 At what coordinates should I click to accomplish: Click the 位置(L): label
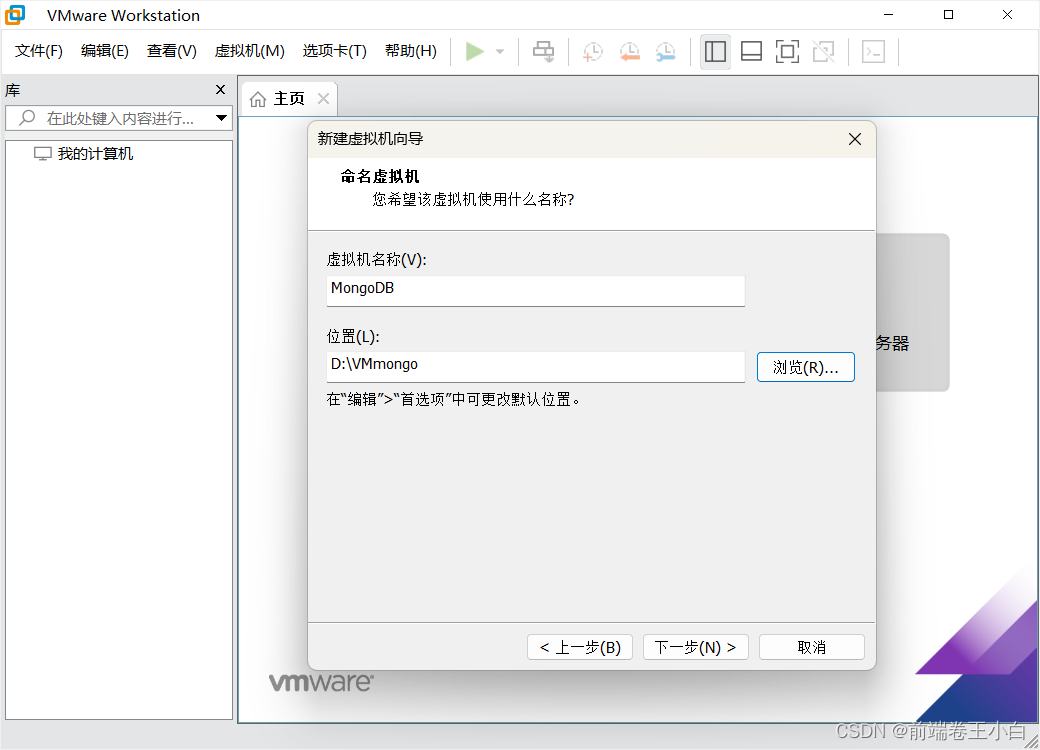tap(353, 337)
